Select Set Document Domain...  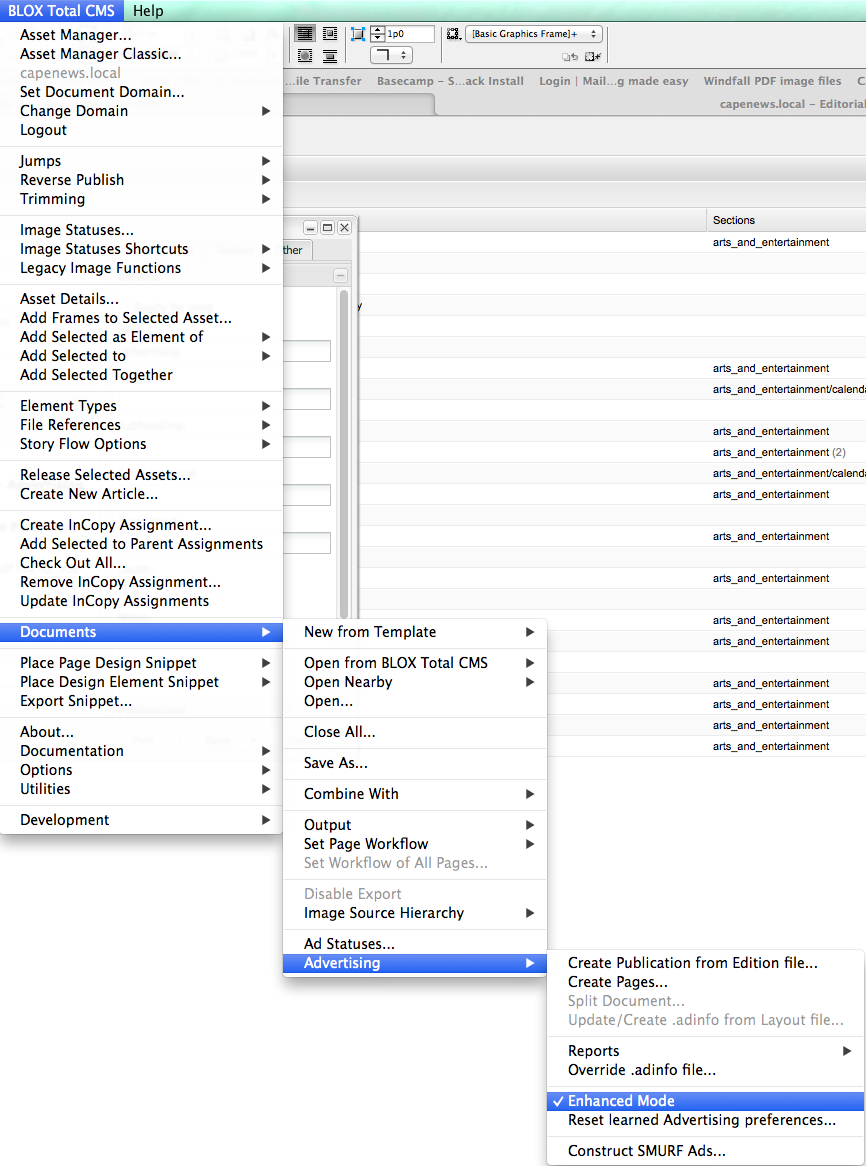click(141, 91)
